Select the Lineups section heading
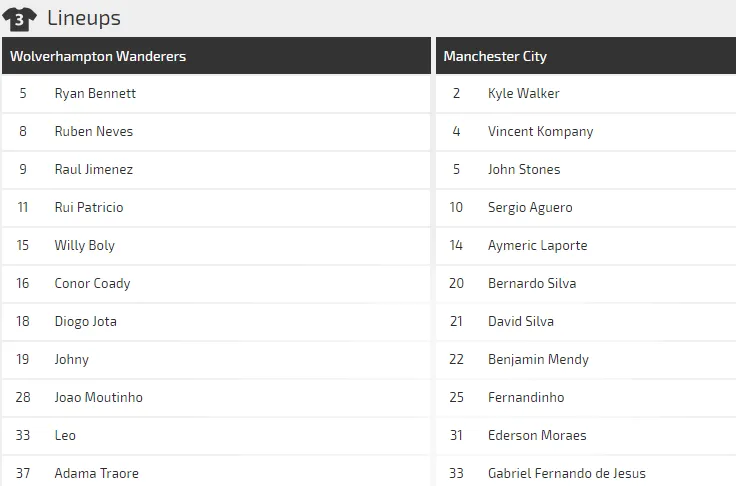Viewport: 736px width, 486px height. point(84,18)
